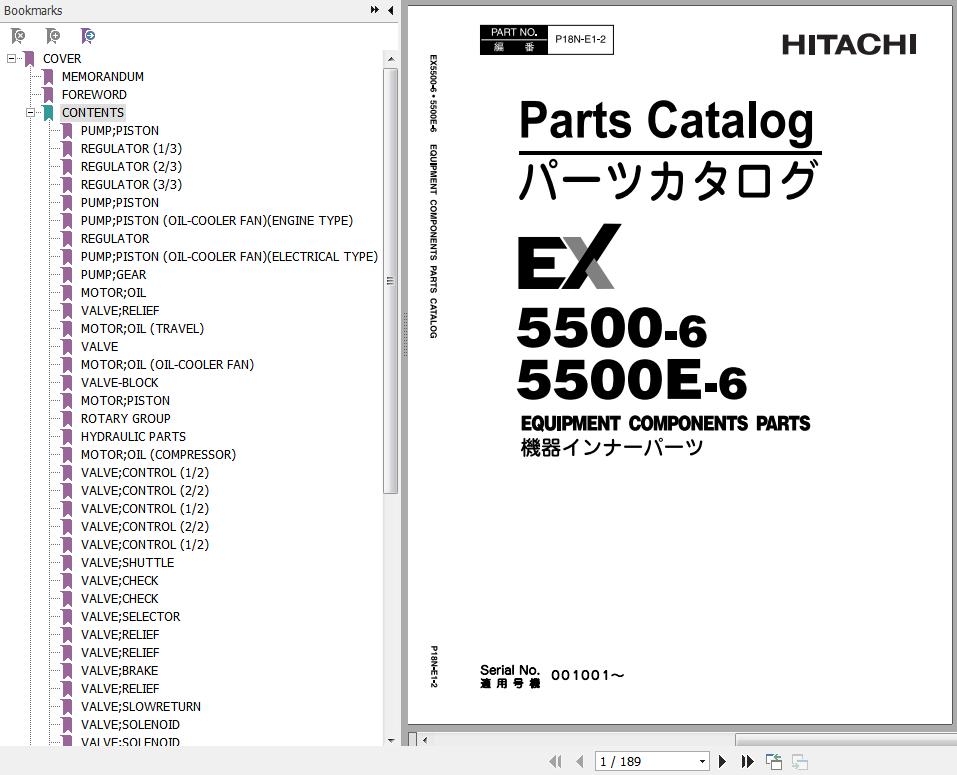
Task: Click bookmark panel scrollbar up arrow
Action: tap(391, 59)
